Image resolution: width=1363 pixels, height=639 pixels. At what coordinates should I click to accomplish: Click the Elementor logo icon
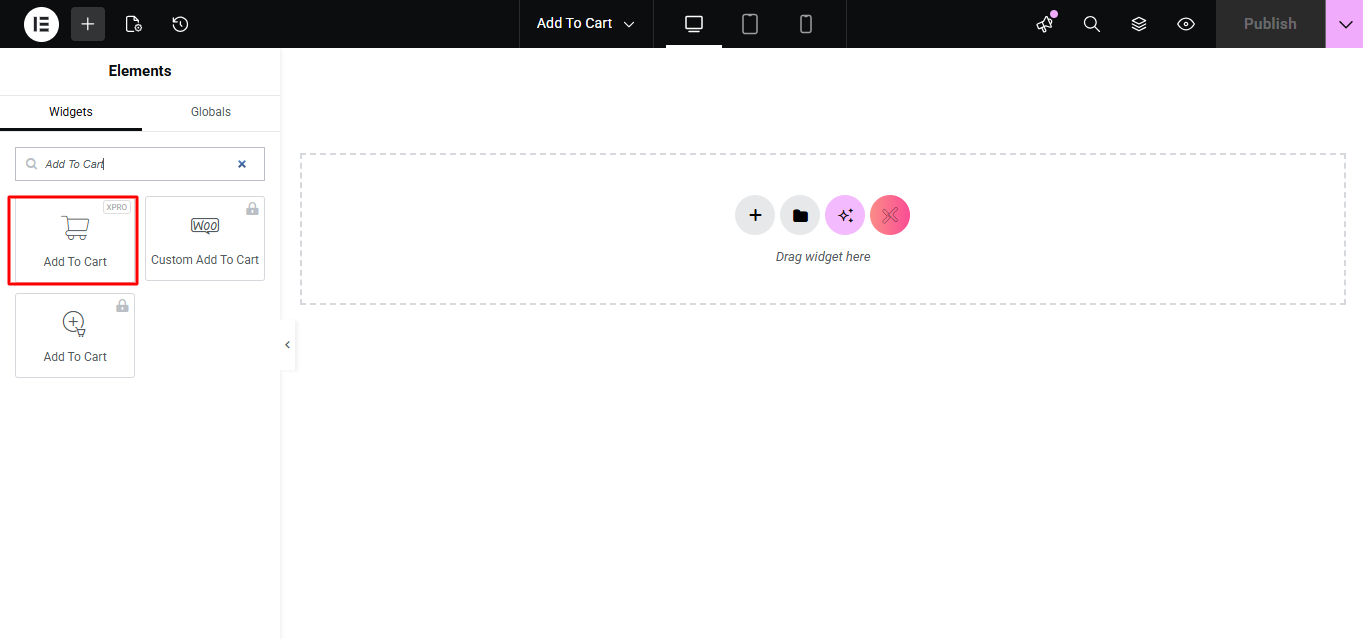(x=41, y=24)
